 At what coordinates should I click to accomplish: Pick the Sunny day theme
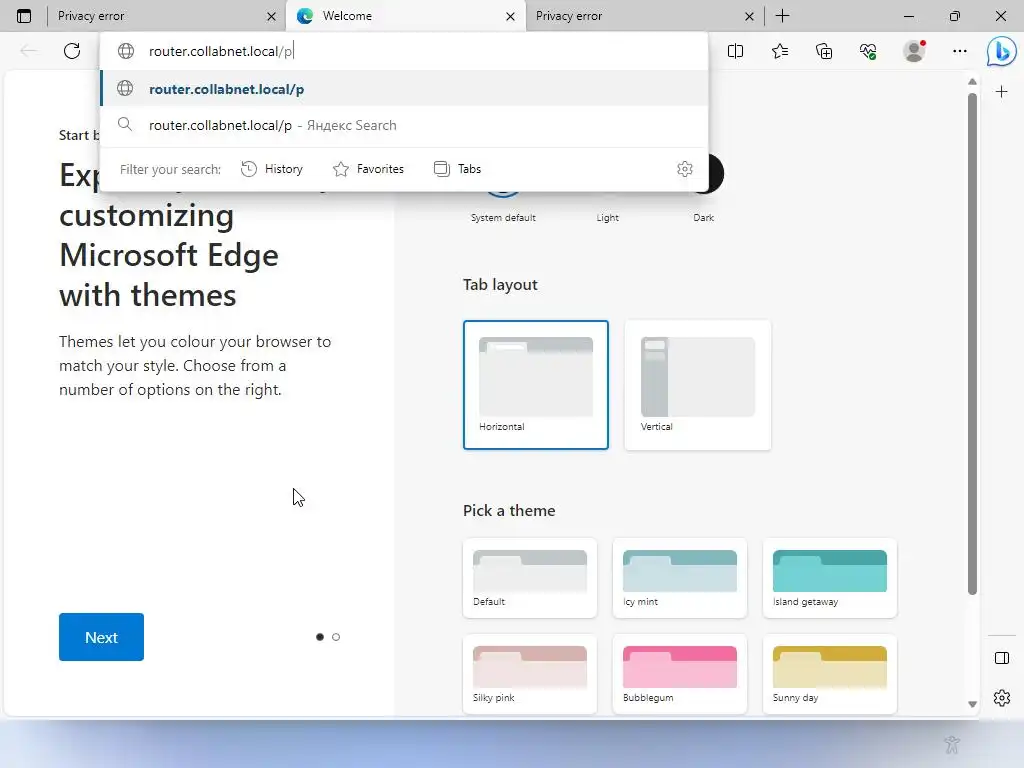[x=829, y=674]
